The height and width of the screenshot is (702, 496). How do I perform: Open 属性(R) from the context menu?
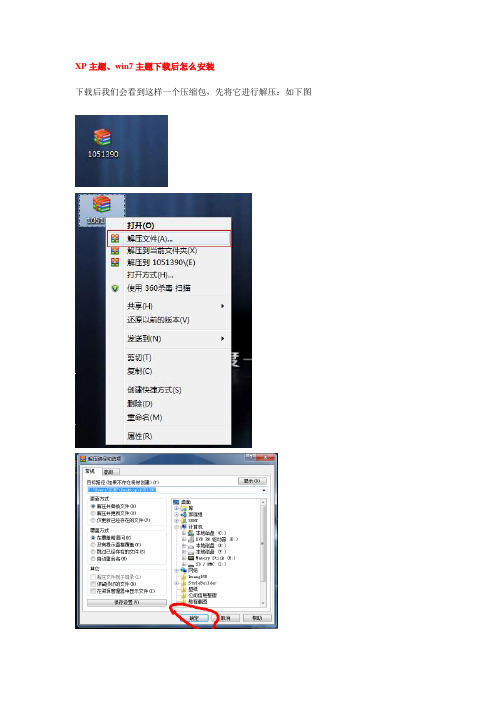pos(168,436)
